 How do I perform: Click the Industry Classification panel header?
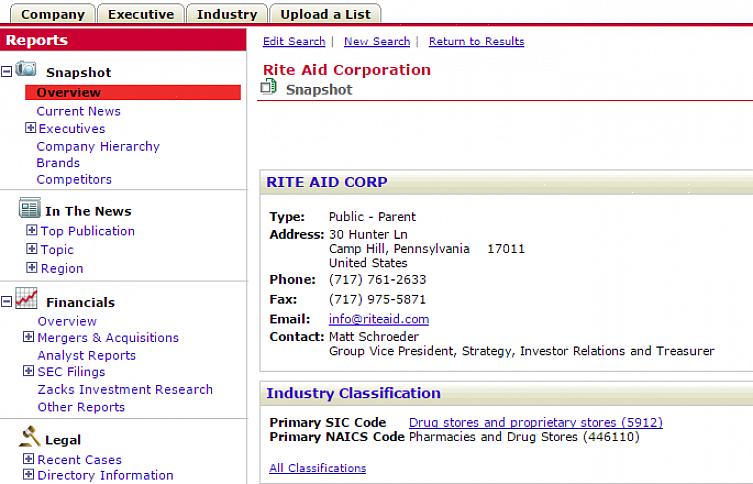tap(506, 393)
